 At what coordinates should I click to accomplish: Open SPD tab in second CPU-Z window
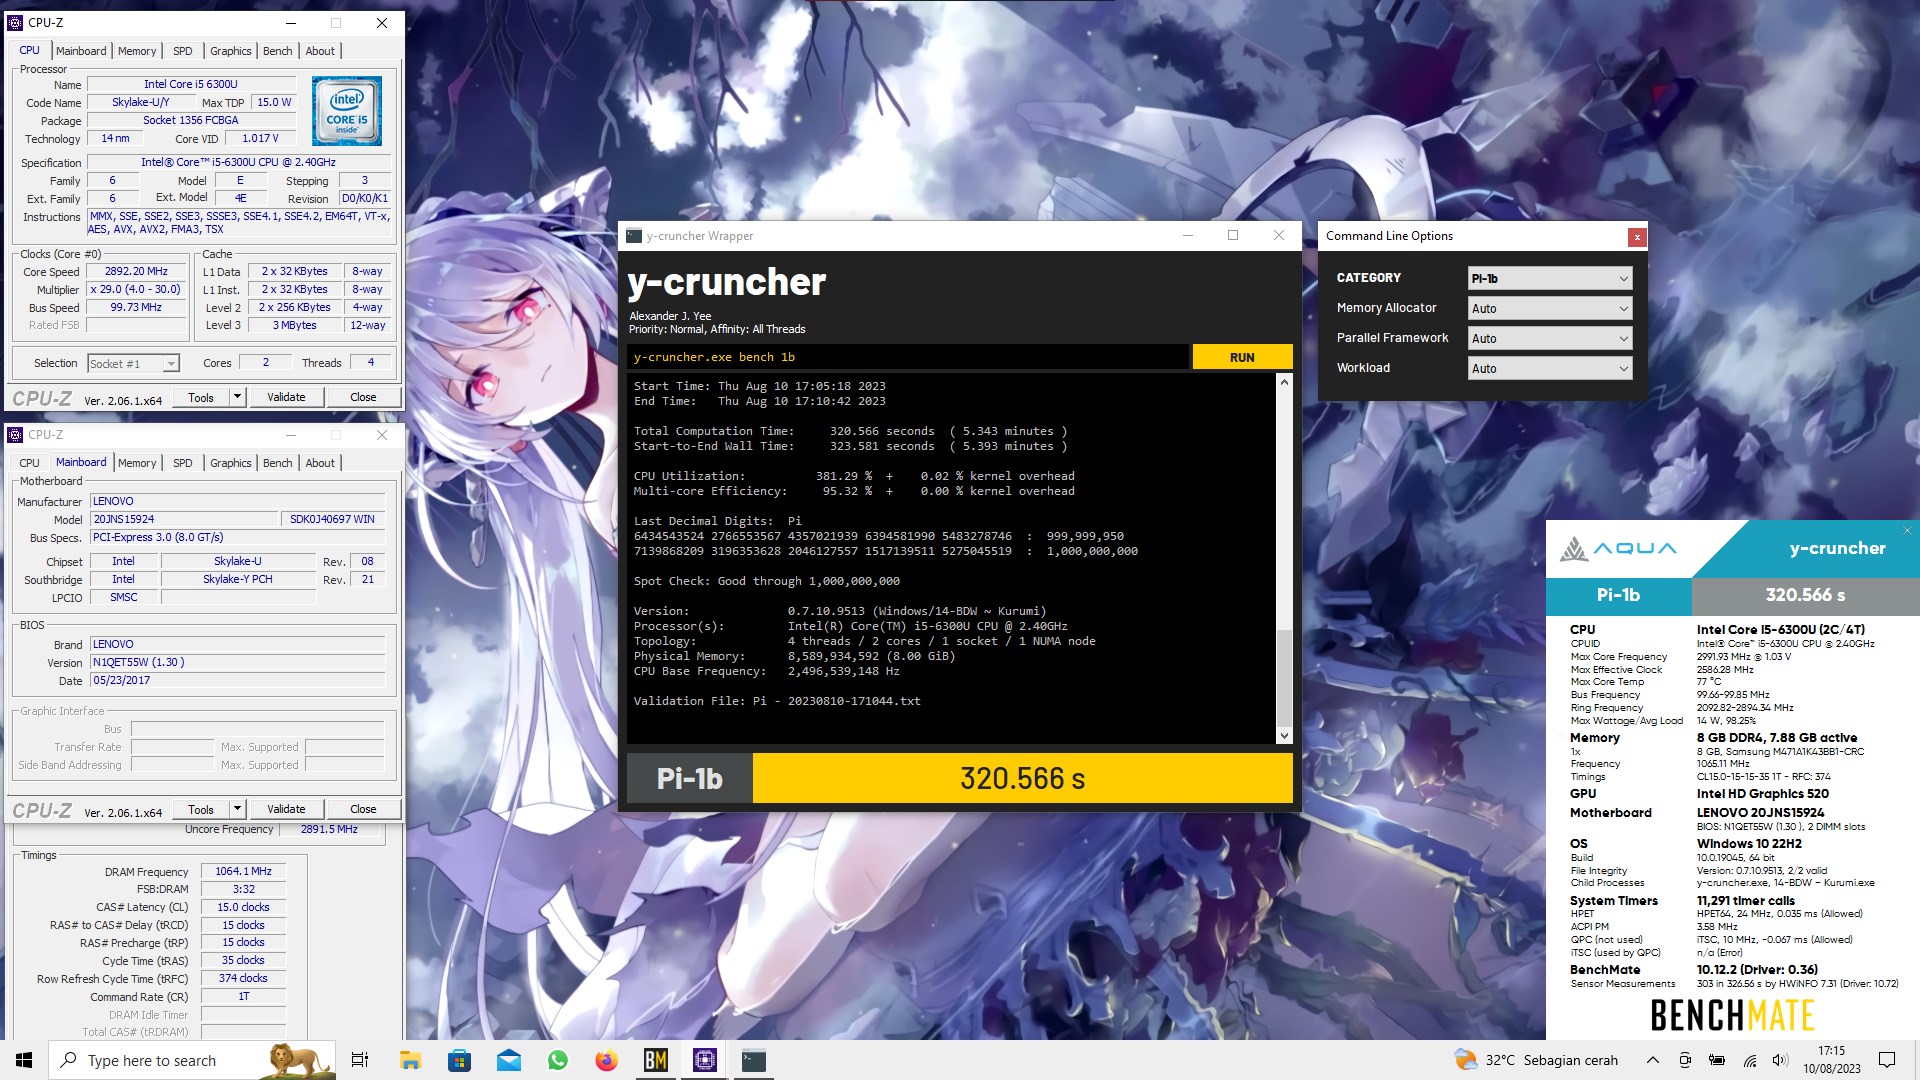[183, 463]
